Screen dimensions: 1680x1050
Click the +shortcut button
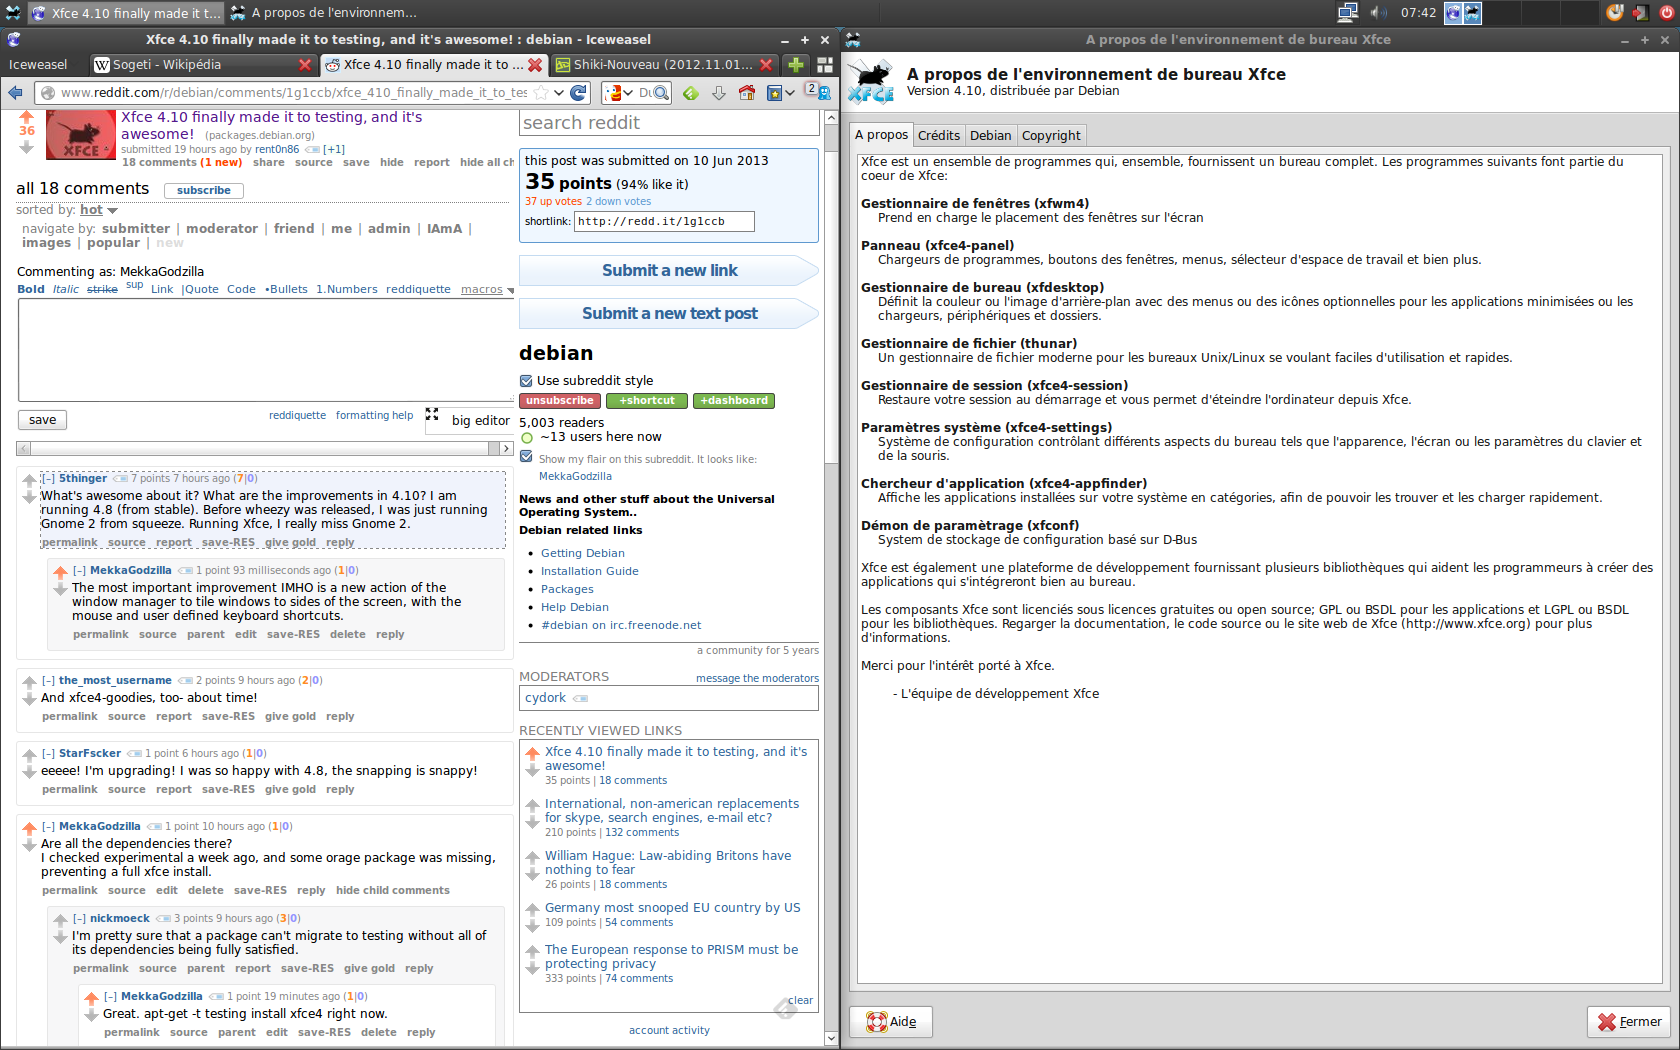coord(647,400)
